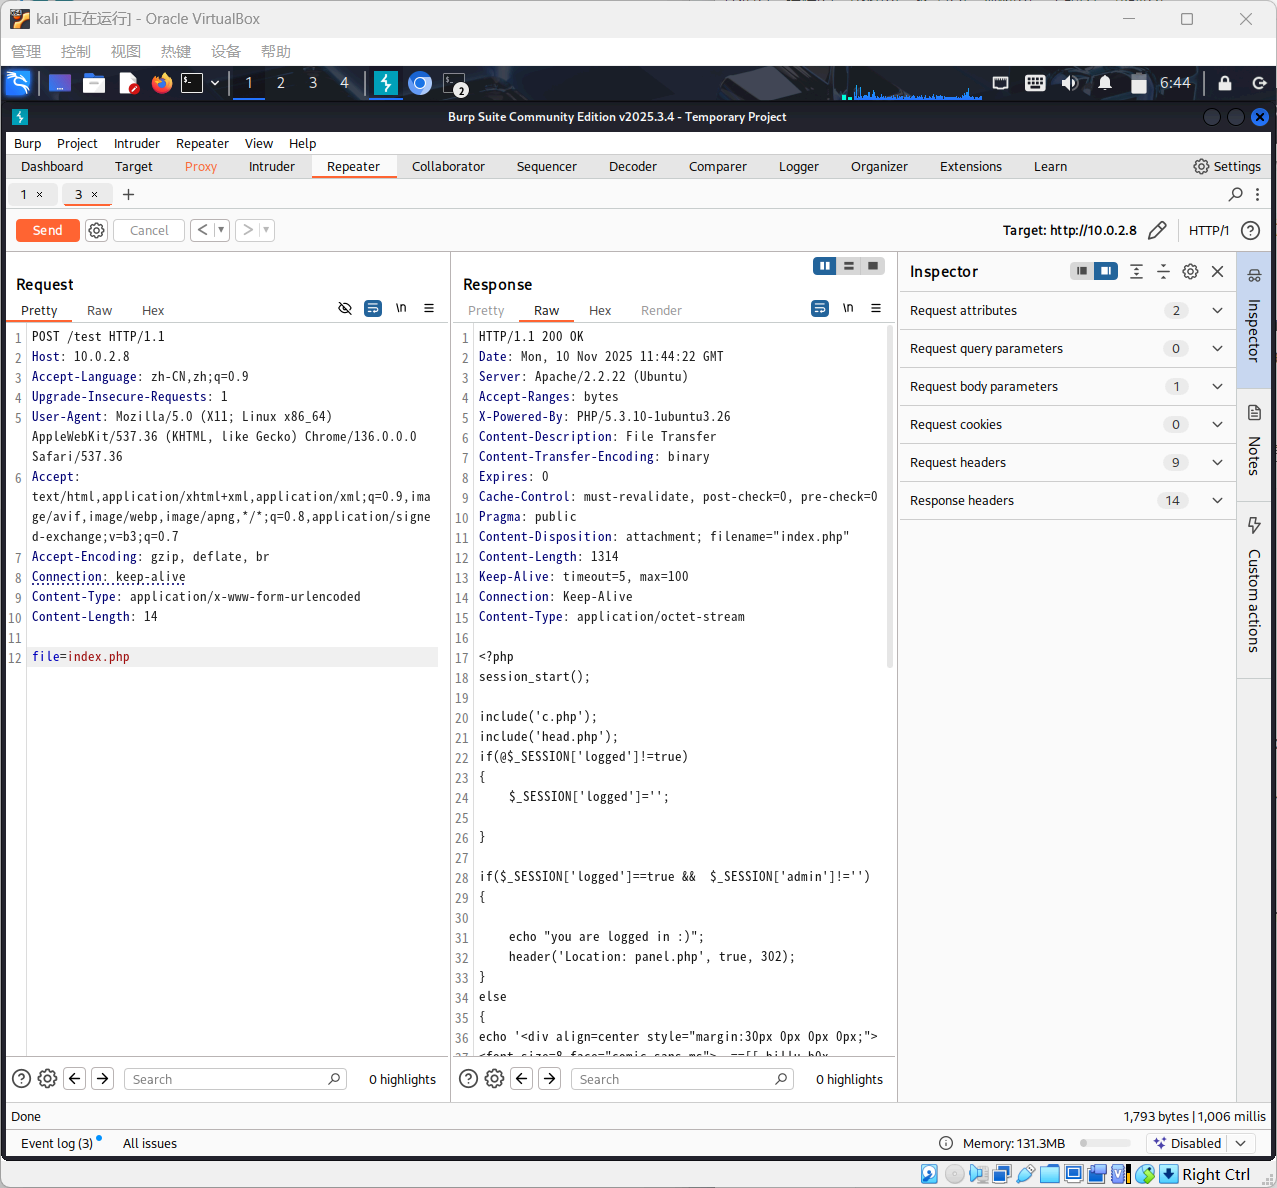Viewport: 1277px width, 1188px height.
Task: Click the orange Send button
Action: pos(47,230)
